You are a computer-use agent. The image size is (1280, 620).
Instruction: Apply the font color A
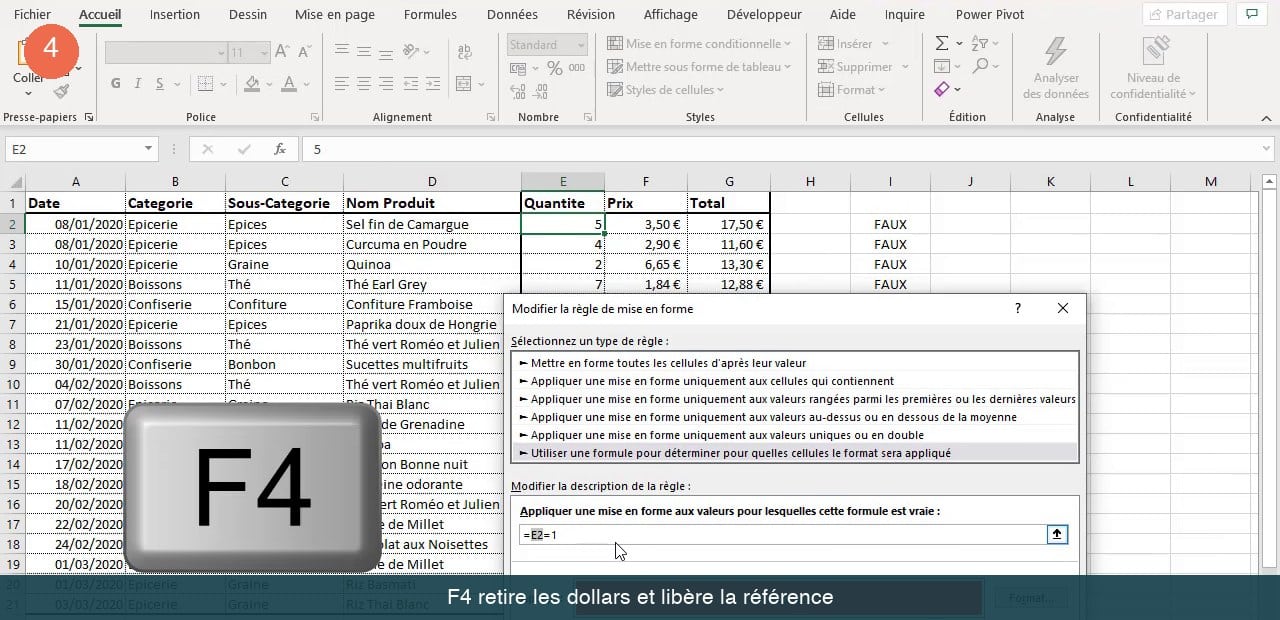click(x=289, y=84)
